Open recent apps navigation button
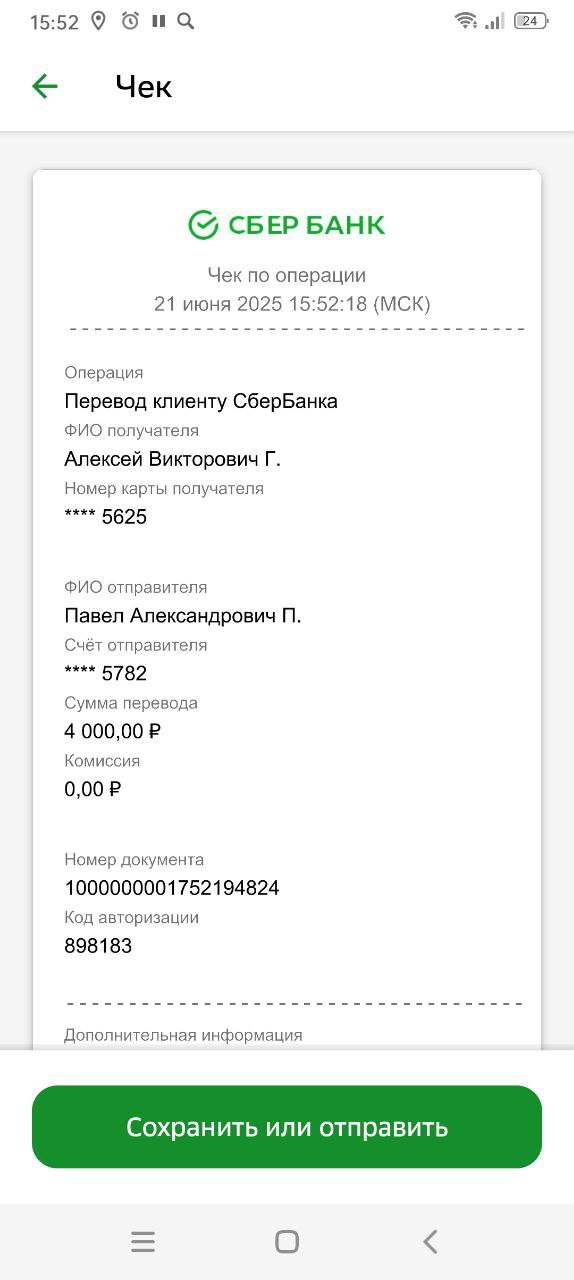The image size is (574, 1280). click(143, 1242)
